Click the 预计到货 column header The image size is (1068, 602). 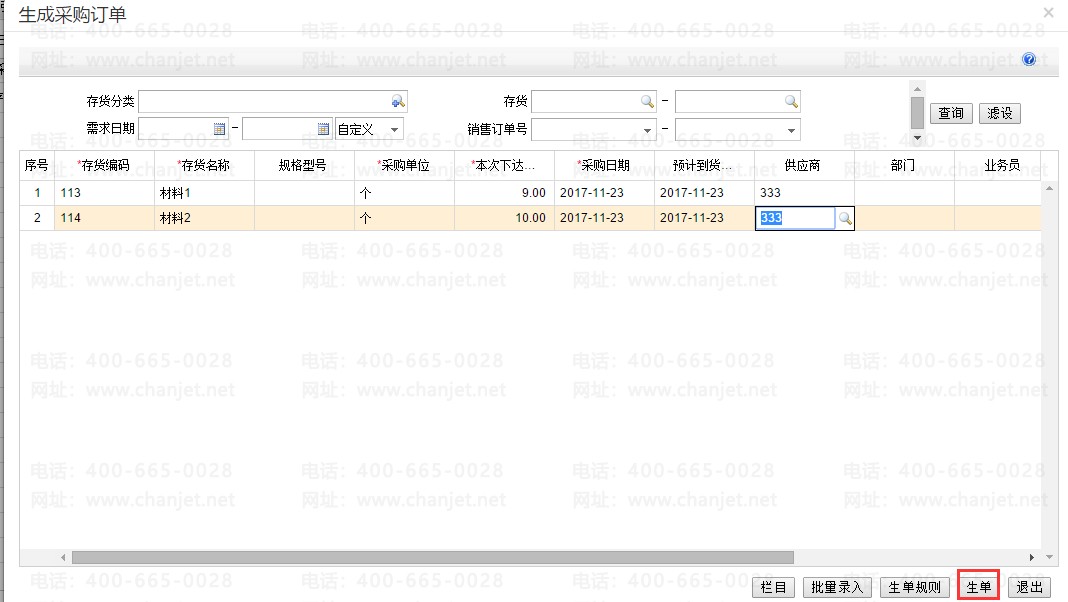click(704, 165)
